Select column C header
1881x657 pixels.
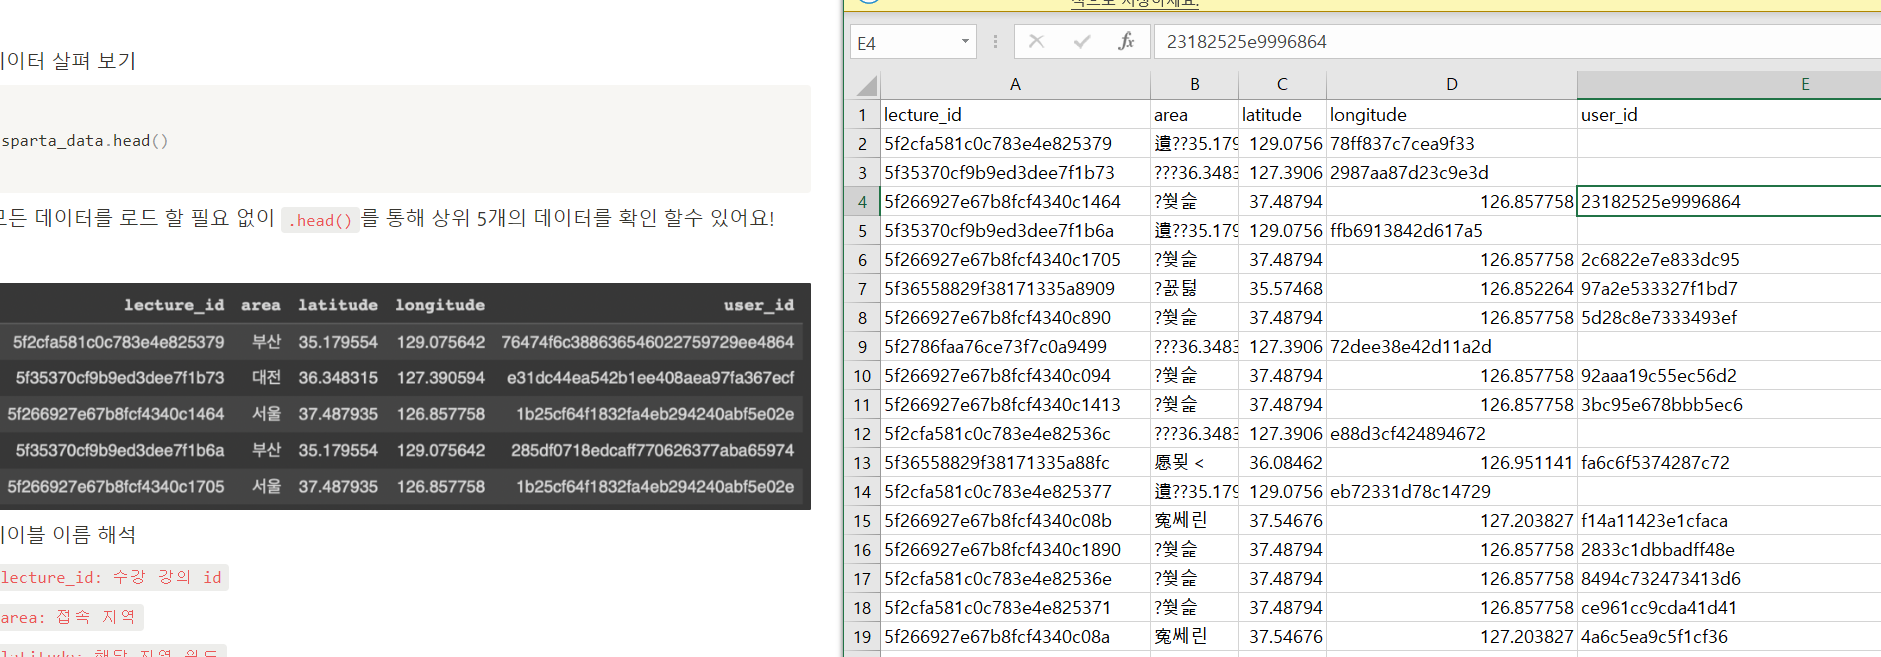click(x=1282, y=85)
